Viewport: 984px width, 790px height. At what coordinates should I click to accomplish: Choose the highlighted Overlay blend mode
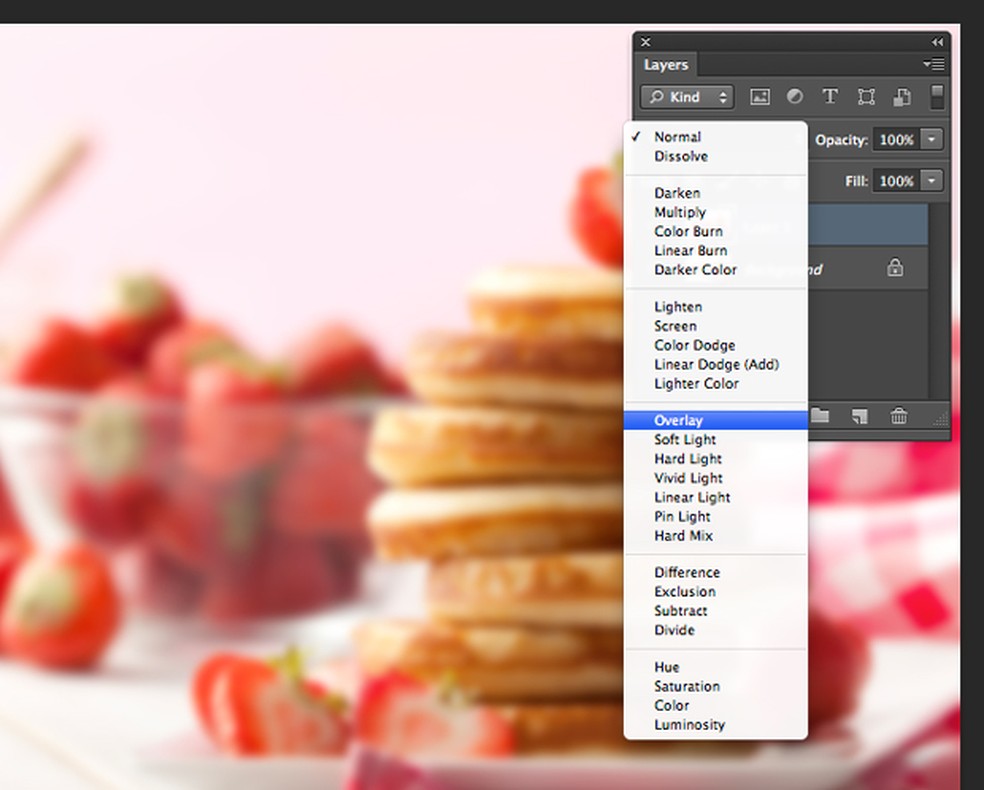[x=715, y=420]
